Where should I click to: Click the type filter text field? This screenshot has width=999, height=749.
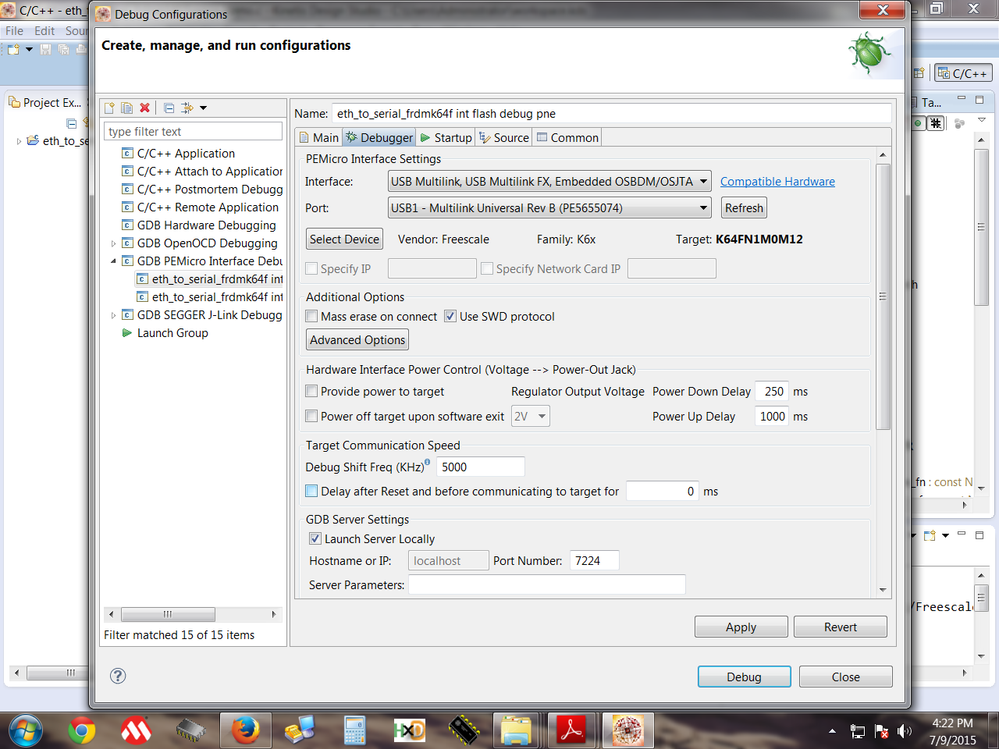coord(193,131)
